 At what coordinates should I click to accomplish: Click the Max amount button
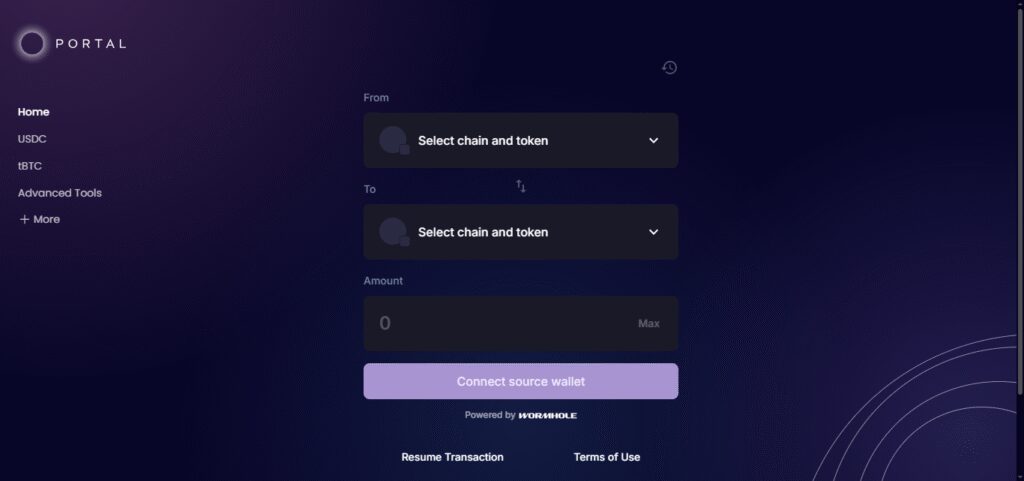(x=648, y=323)
